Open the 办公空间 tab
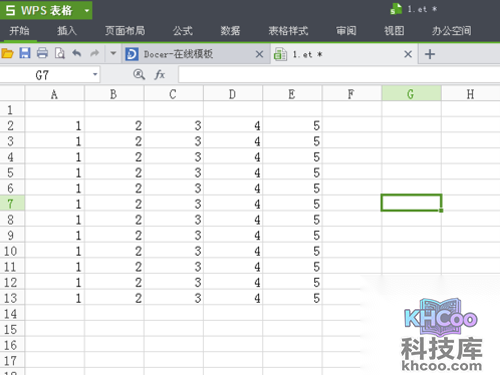 (x=452, y=31)
